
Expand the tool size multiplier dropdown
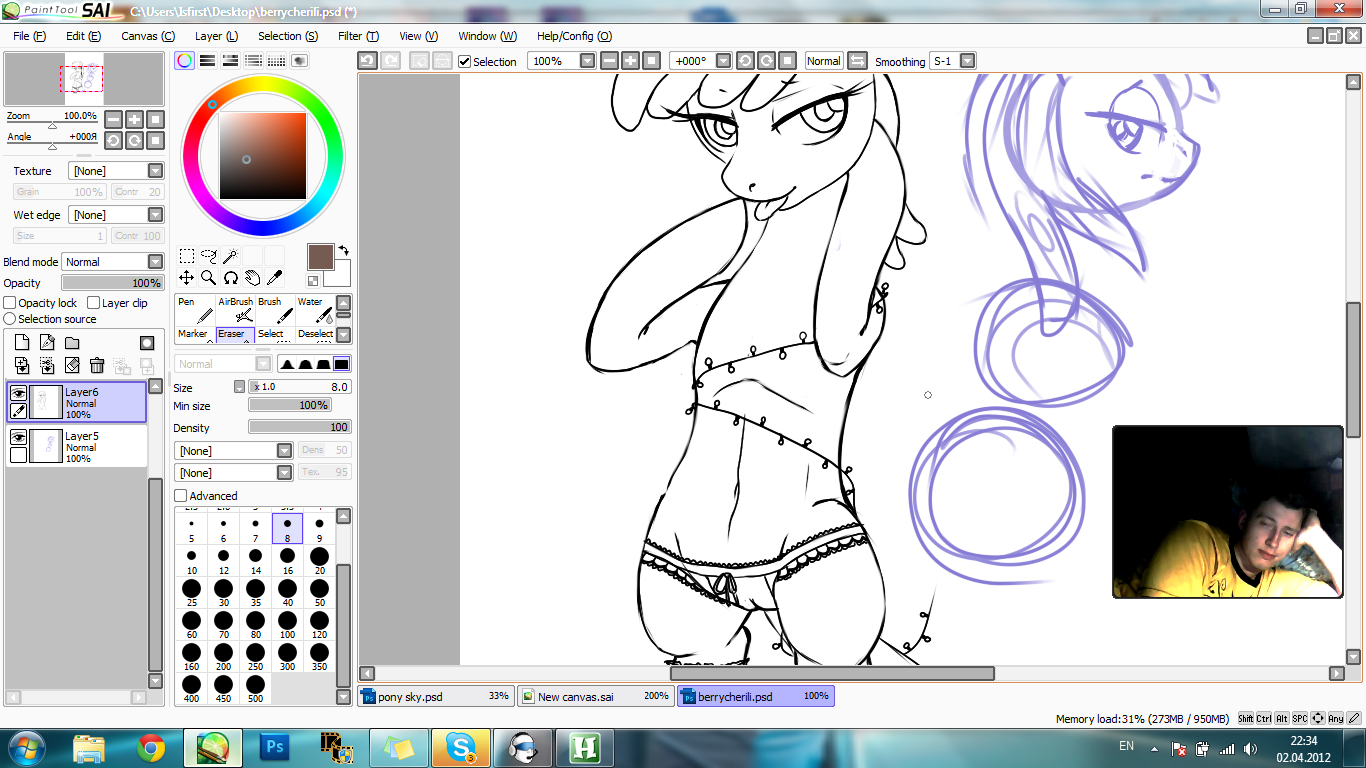tap(239, 387)
